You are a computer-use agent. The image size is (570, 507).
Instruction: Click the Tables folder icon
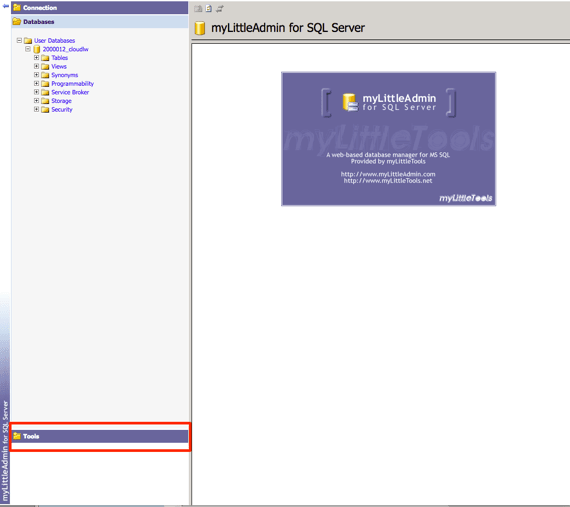(x=45, y=58)
